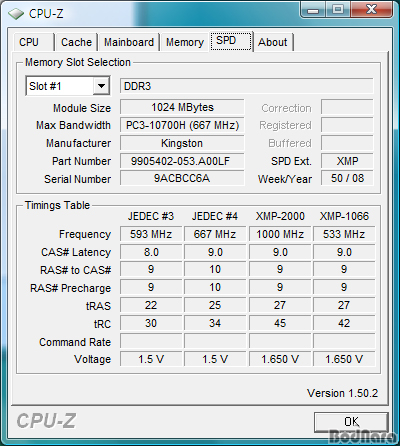
Task: Expand the Slot #1 dropdown arrow
Action: 101,86
